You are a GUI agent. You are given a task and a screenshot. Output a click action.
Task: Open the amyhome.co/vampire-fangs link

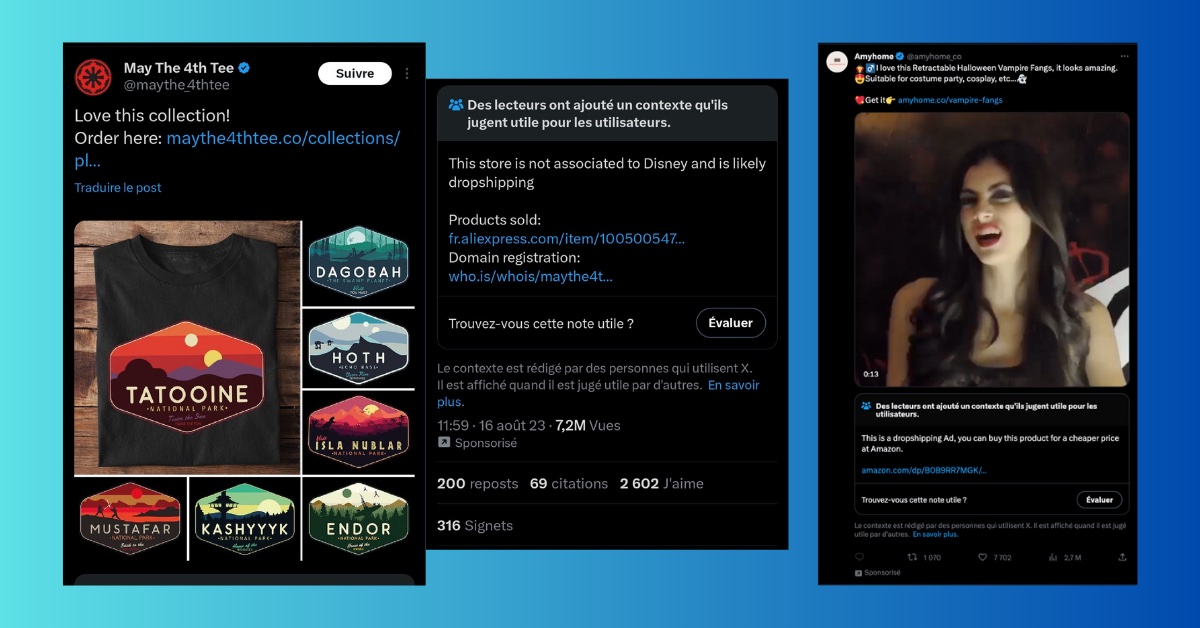point(950,100)
